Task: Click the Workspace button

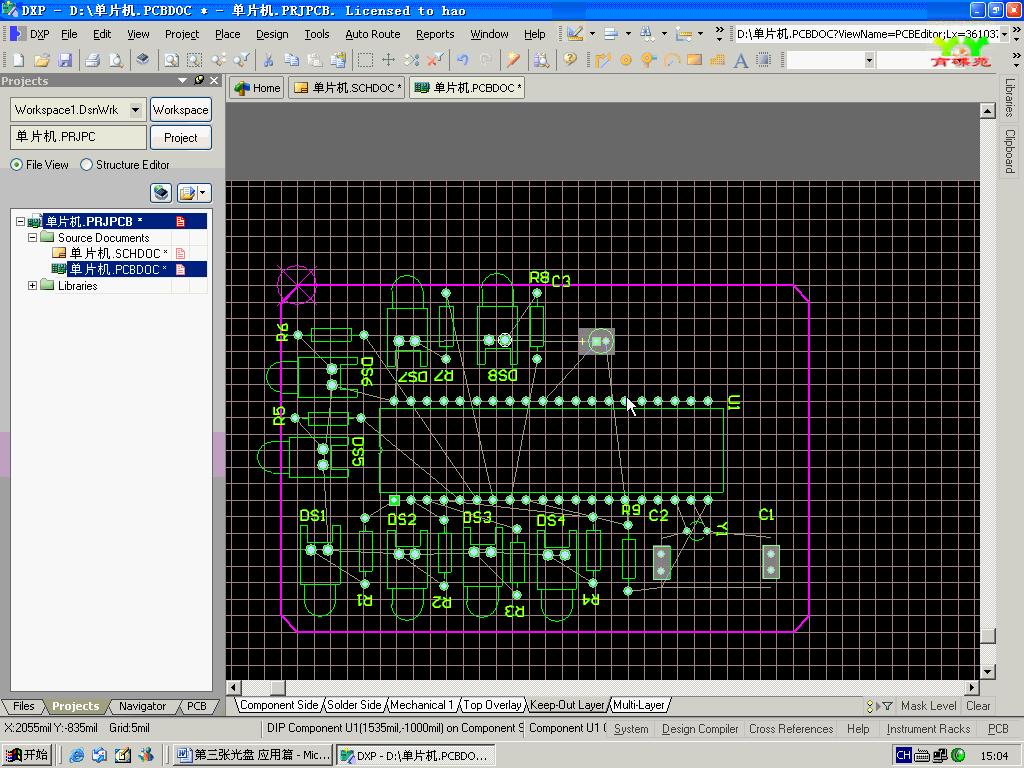Action: point(181,110)
